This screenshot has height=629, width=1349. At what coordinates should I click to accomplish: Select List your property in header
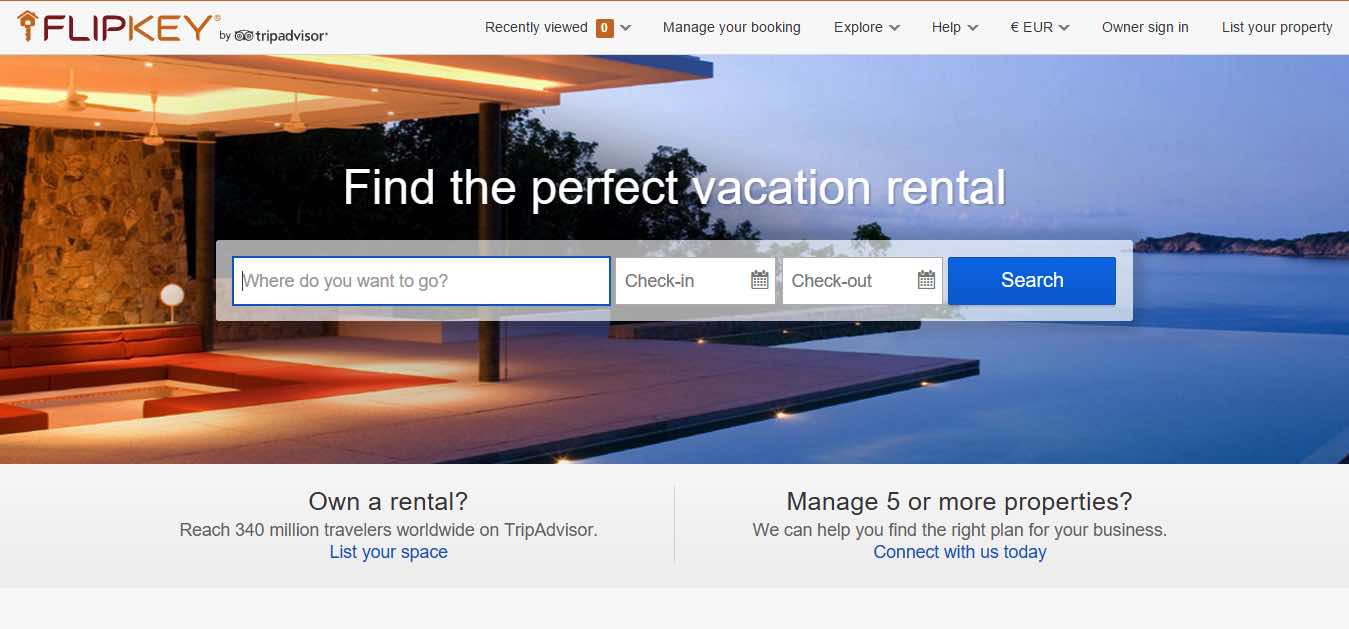pyautogui.click(x=1277, y=28)
